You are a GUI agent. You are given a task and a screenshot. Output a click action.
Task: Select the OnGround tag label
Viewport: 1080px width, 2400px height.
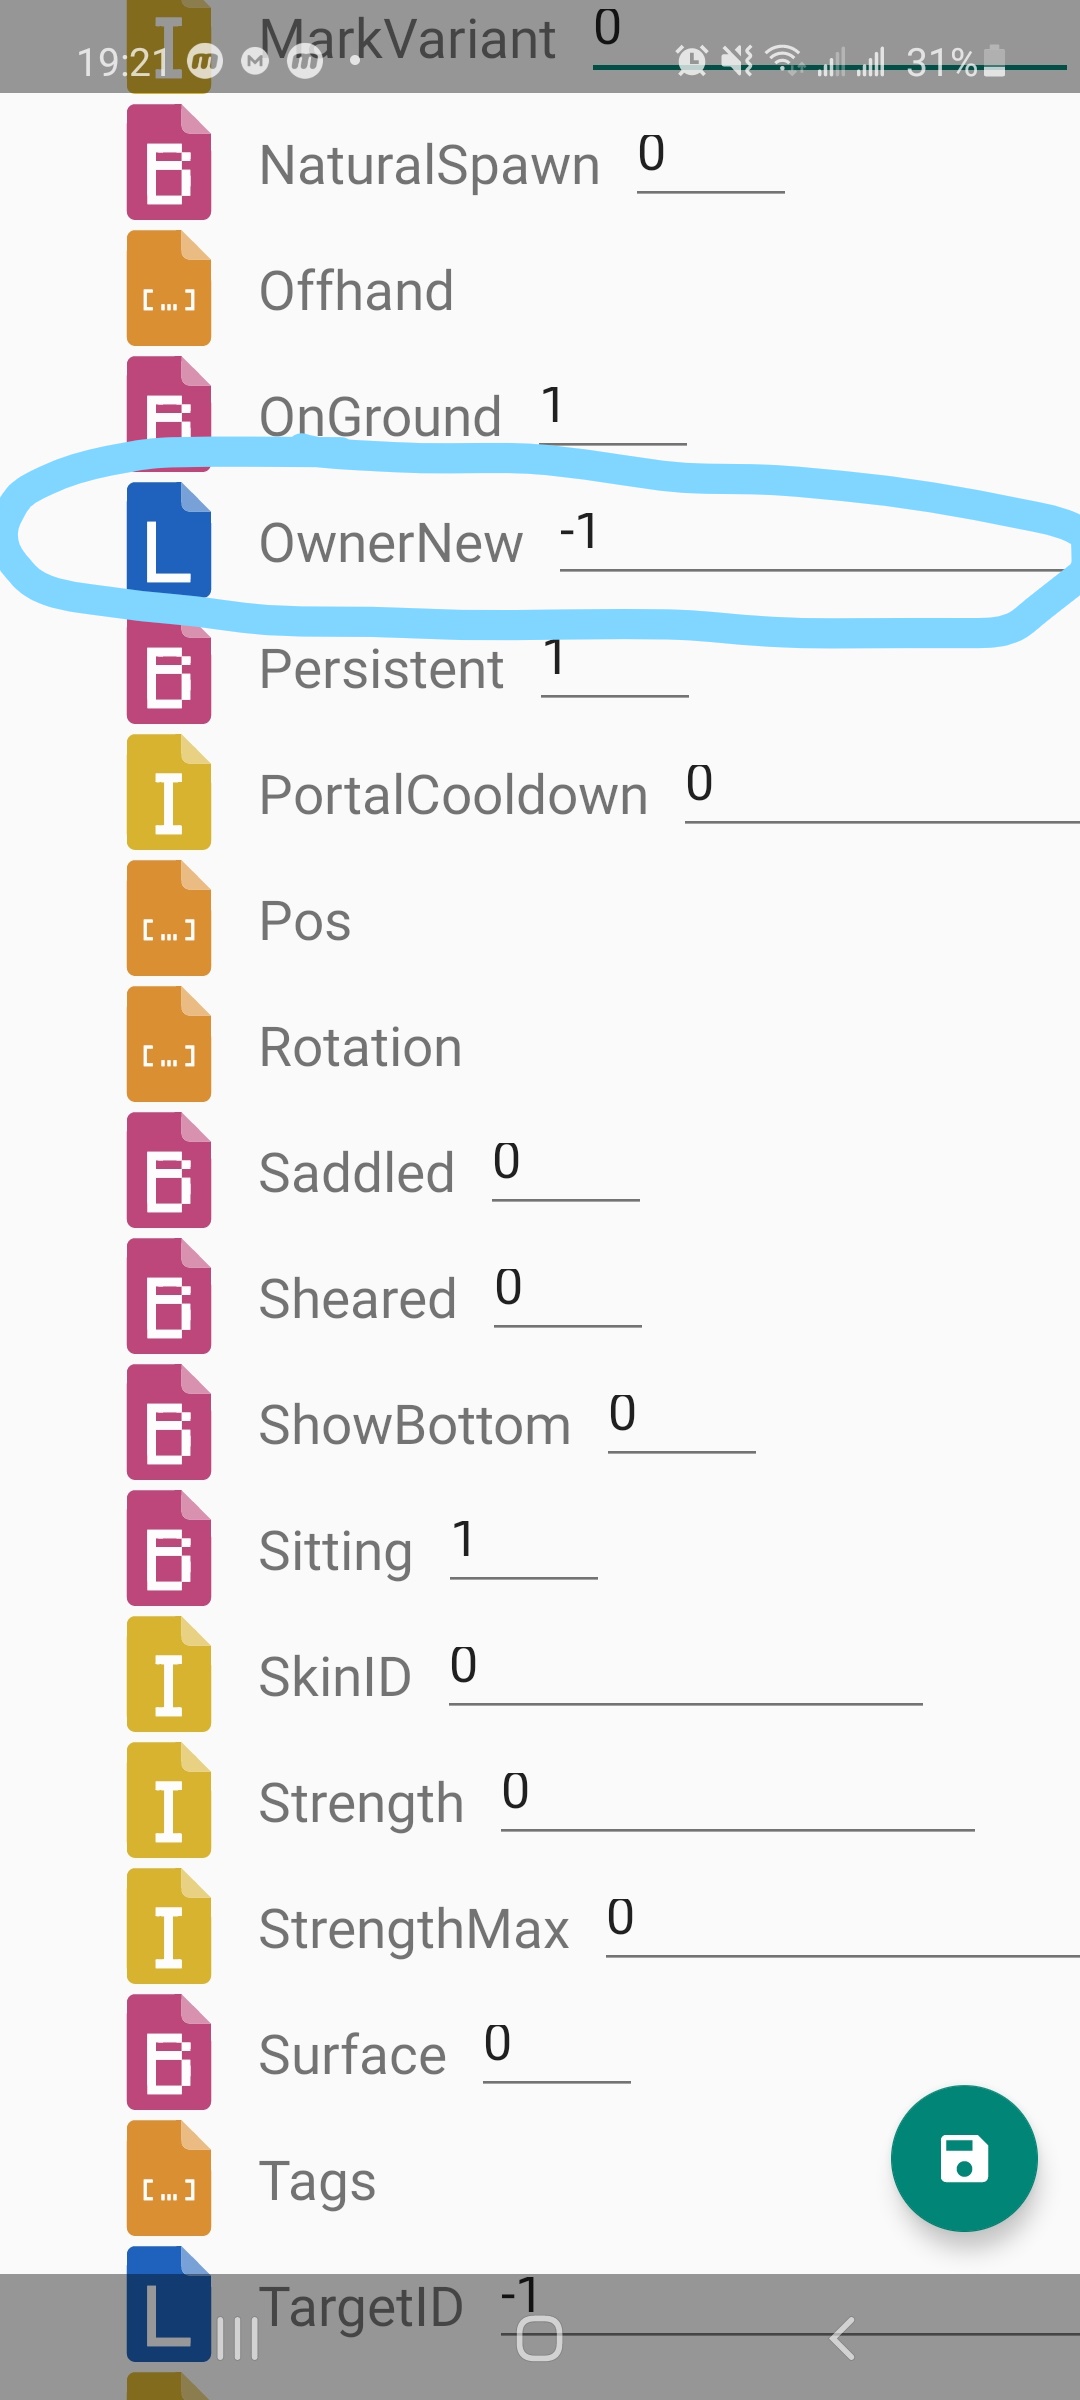(380, 417)
